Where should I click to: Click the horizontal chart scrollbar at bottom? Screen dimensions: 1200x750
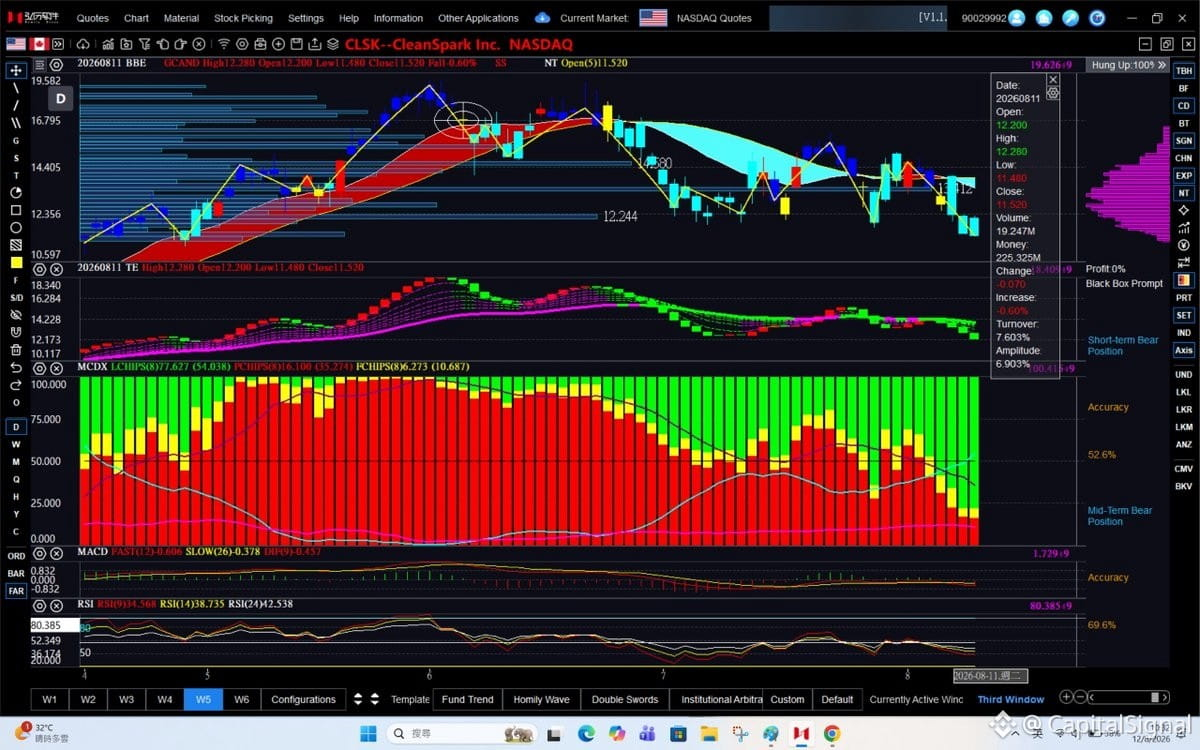pos(1128,697)
